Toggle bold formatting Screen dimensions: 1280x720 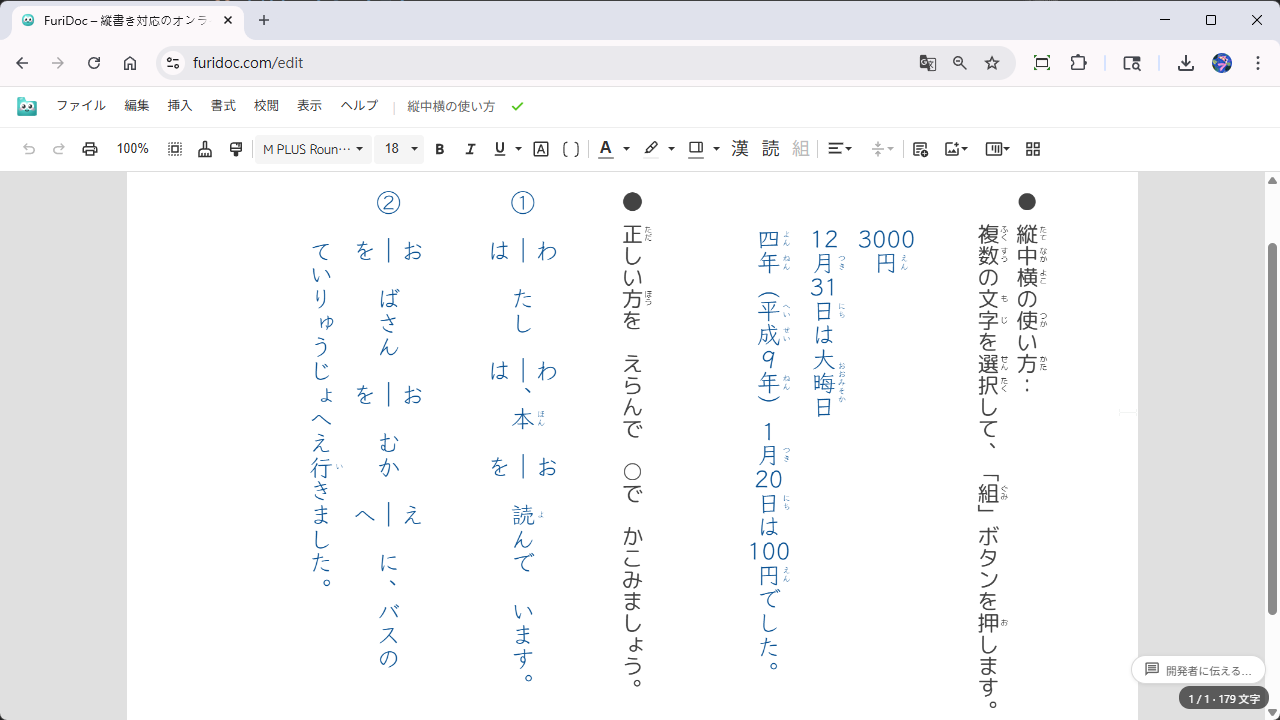click(439, 148)
